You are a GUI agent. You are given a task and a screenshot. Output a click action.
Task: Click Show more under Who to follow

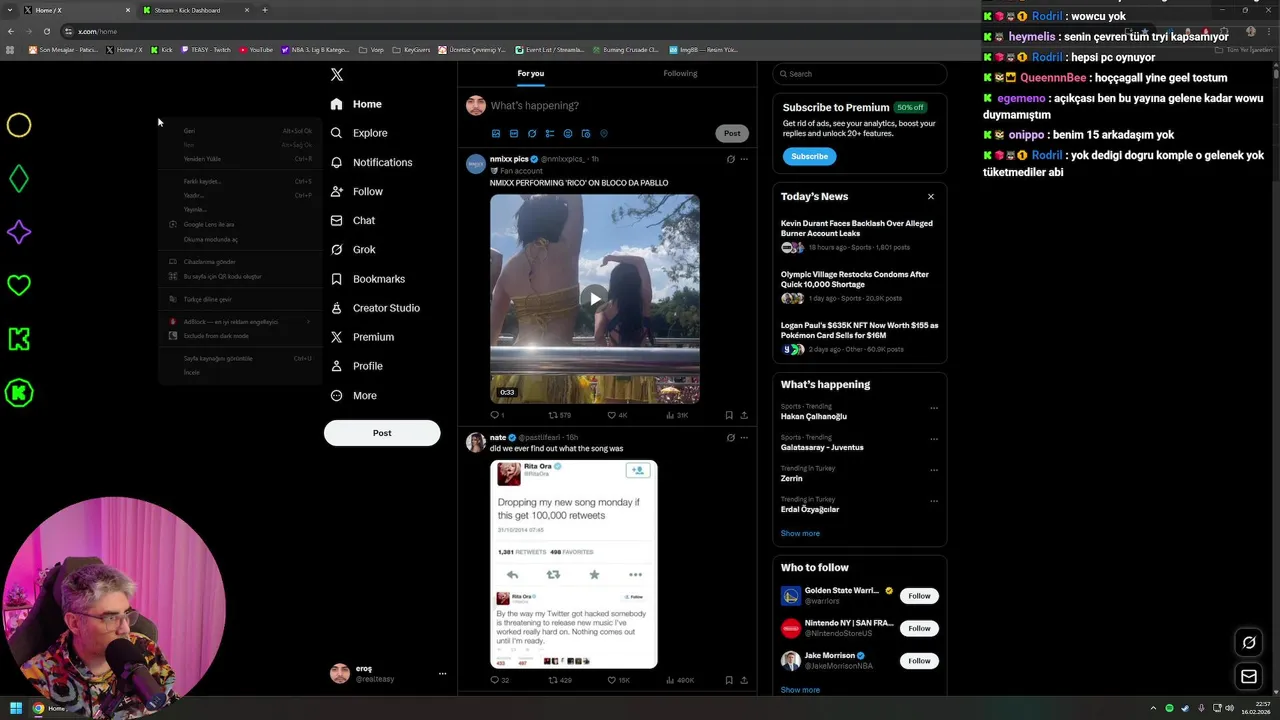[x=800, y=690]
